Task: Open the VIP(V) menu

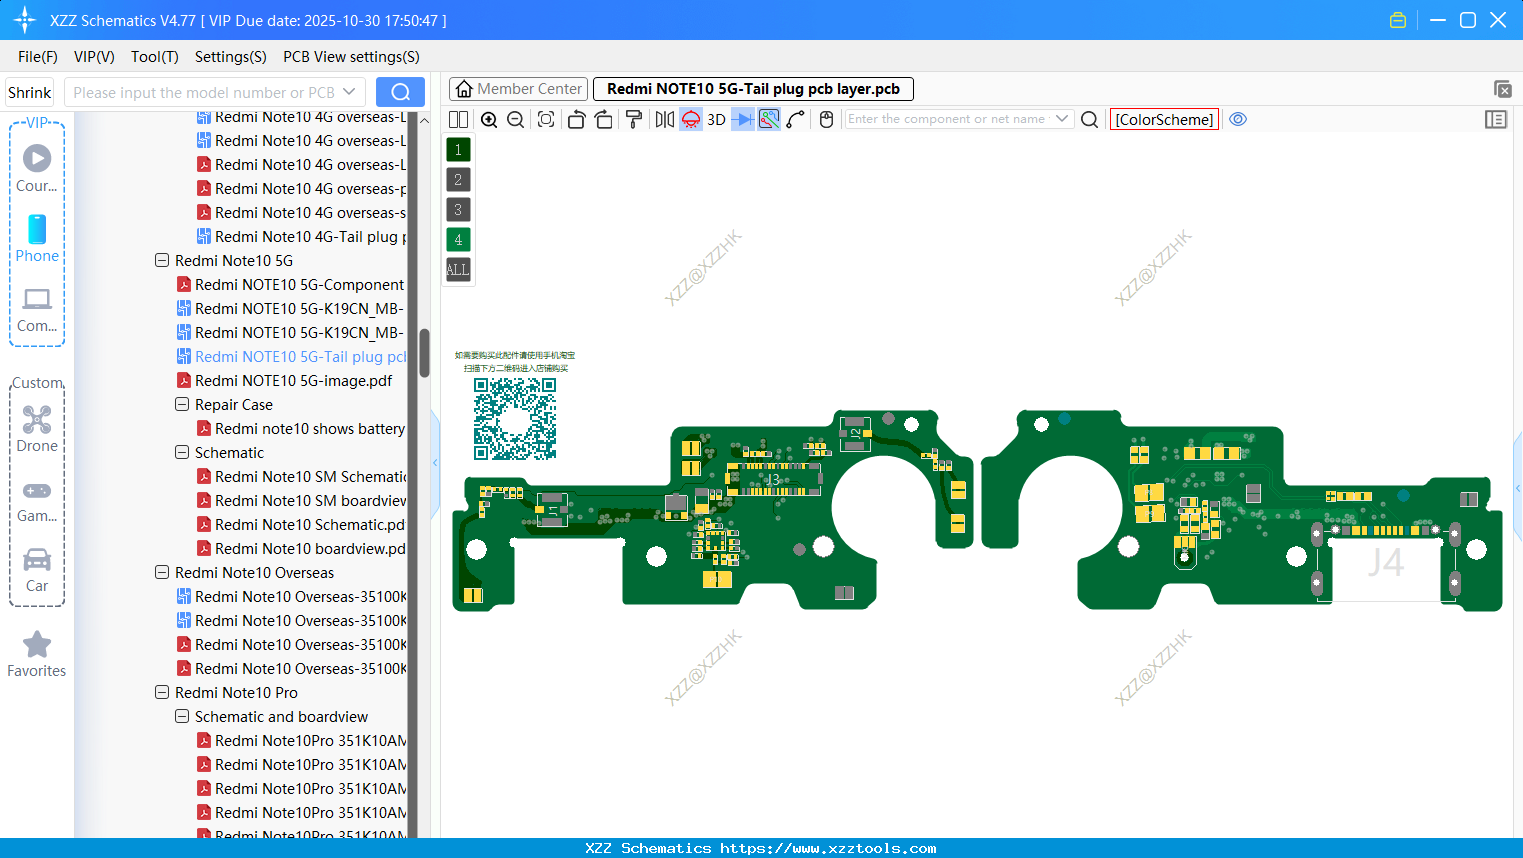Action: tap(94, 57)
